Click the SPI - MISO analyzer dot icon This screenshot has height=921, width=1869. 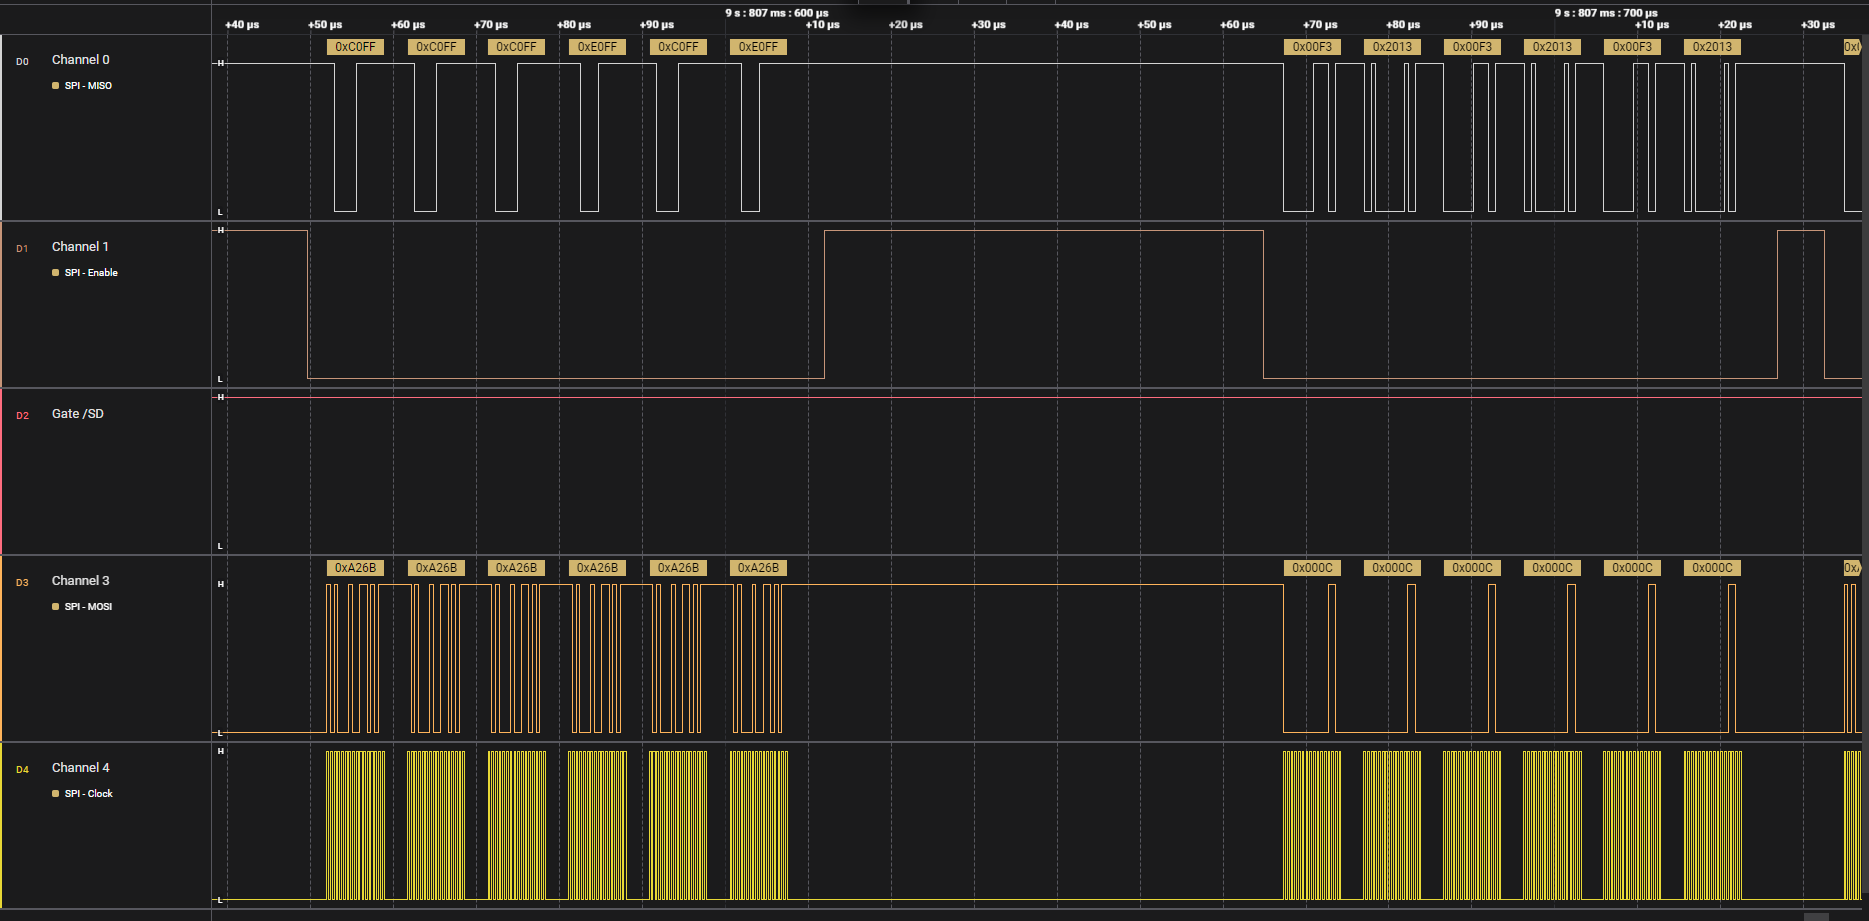(55, 86)
